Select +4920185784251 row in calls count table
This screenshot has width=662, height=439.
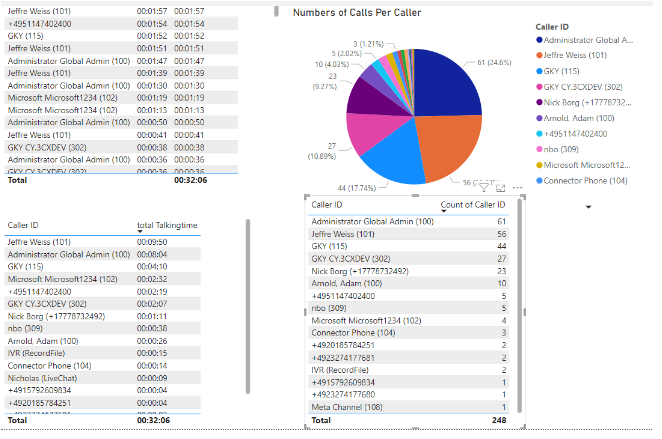409,345
